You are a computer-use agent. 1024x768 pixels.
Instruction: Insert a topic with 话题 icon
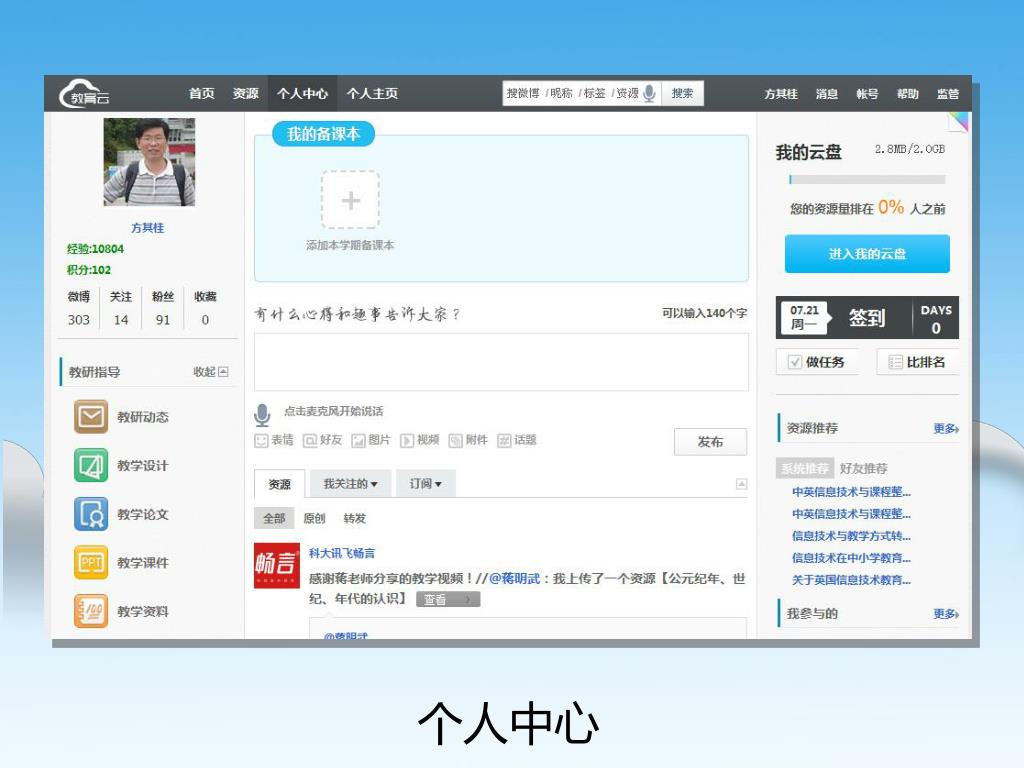504,441
